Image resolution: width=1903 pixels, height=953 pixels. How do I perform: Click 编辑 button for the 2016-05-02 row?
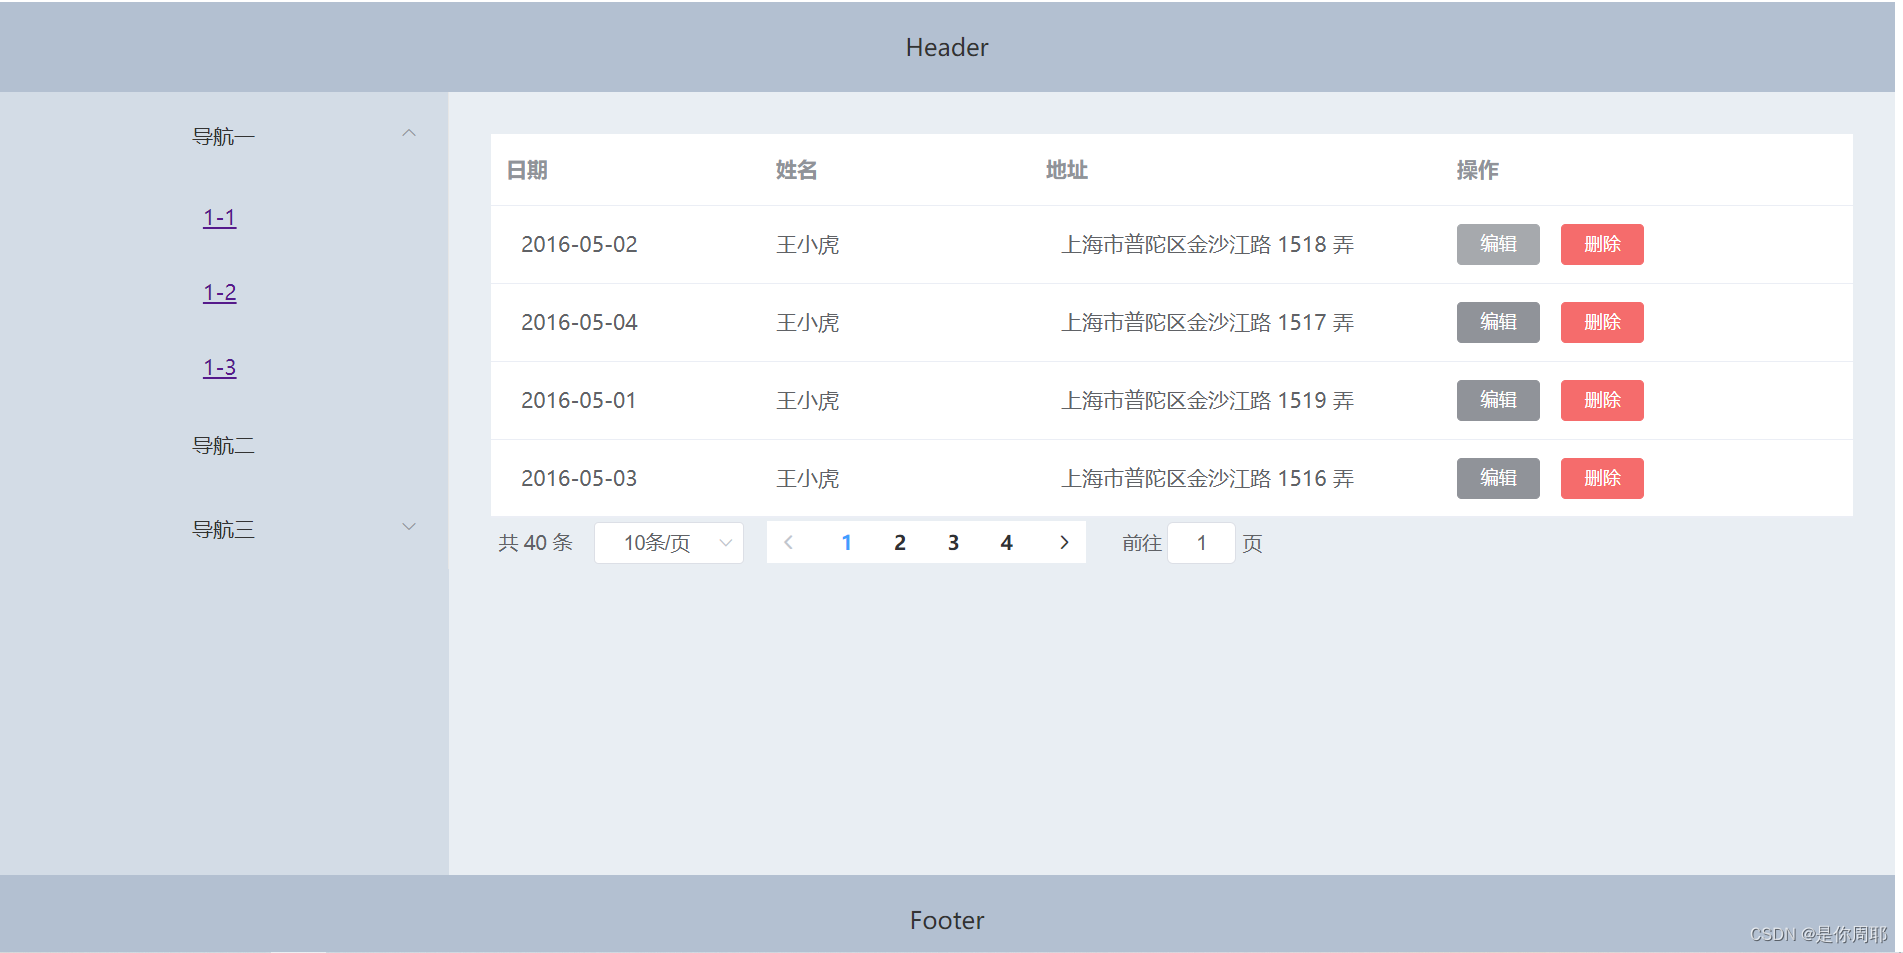point(1497,244)
